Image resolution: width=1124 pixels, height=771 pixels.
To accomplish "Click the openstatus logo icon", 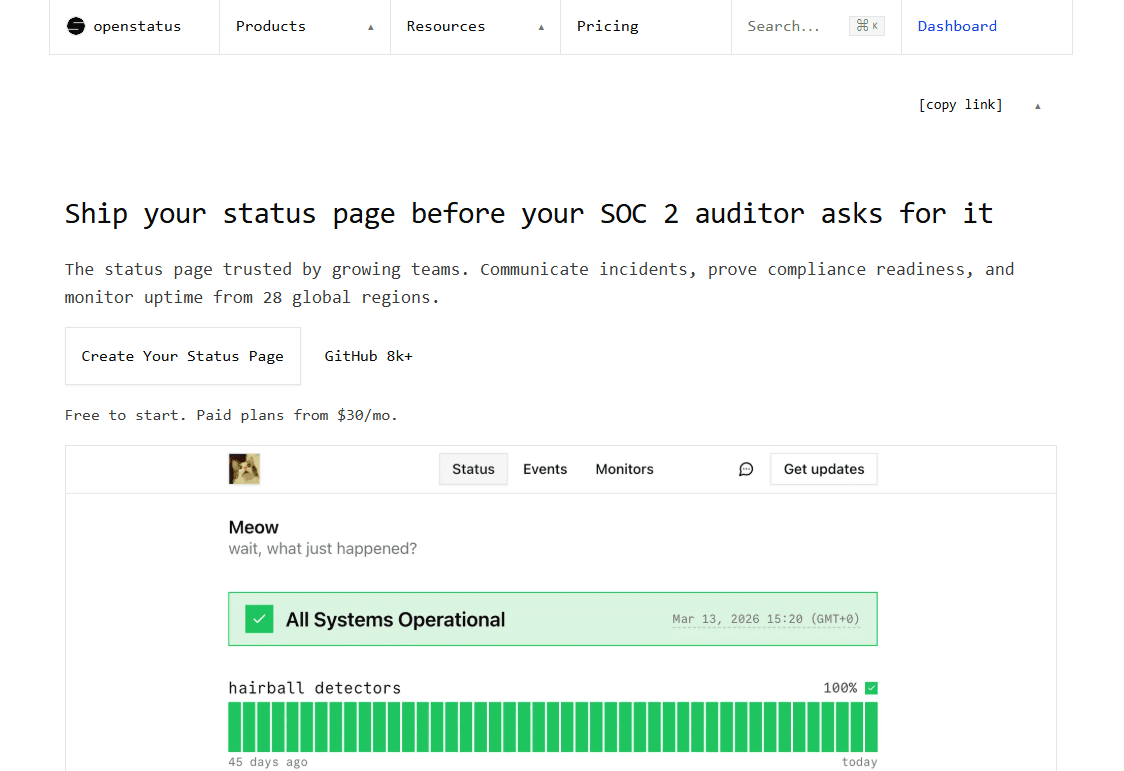I will 75,27.
